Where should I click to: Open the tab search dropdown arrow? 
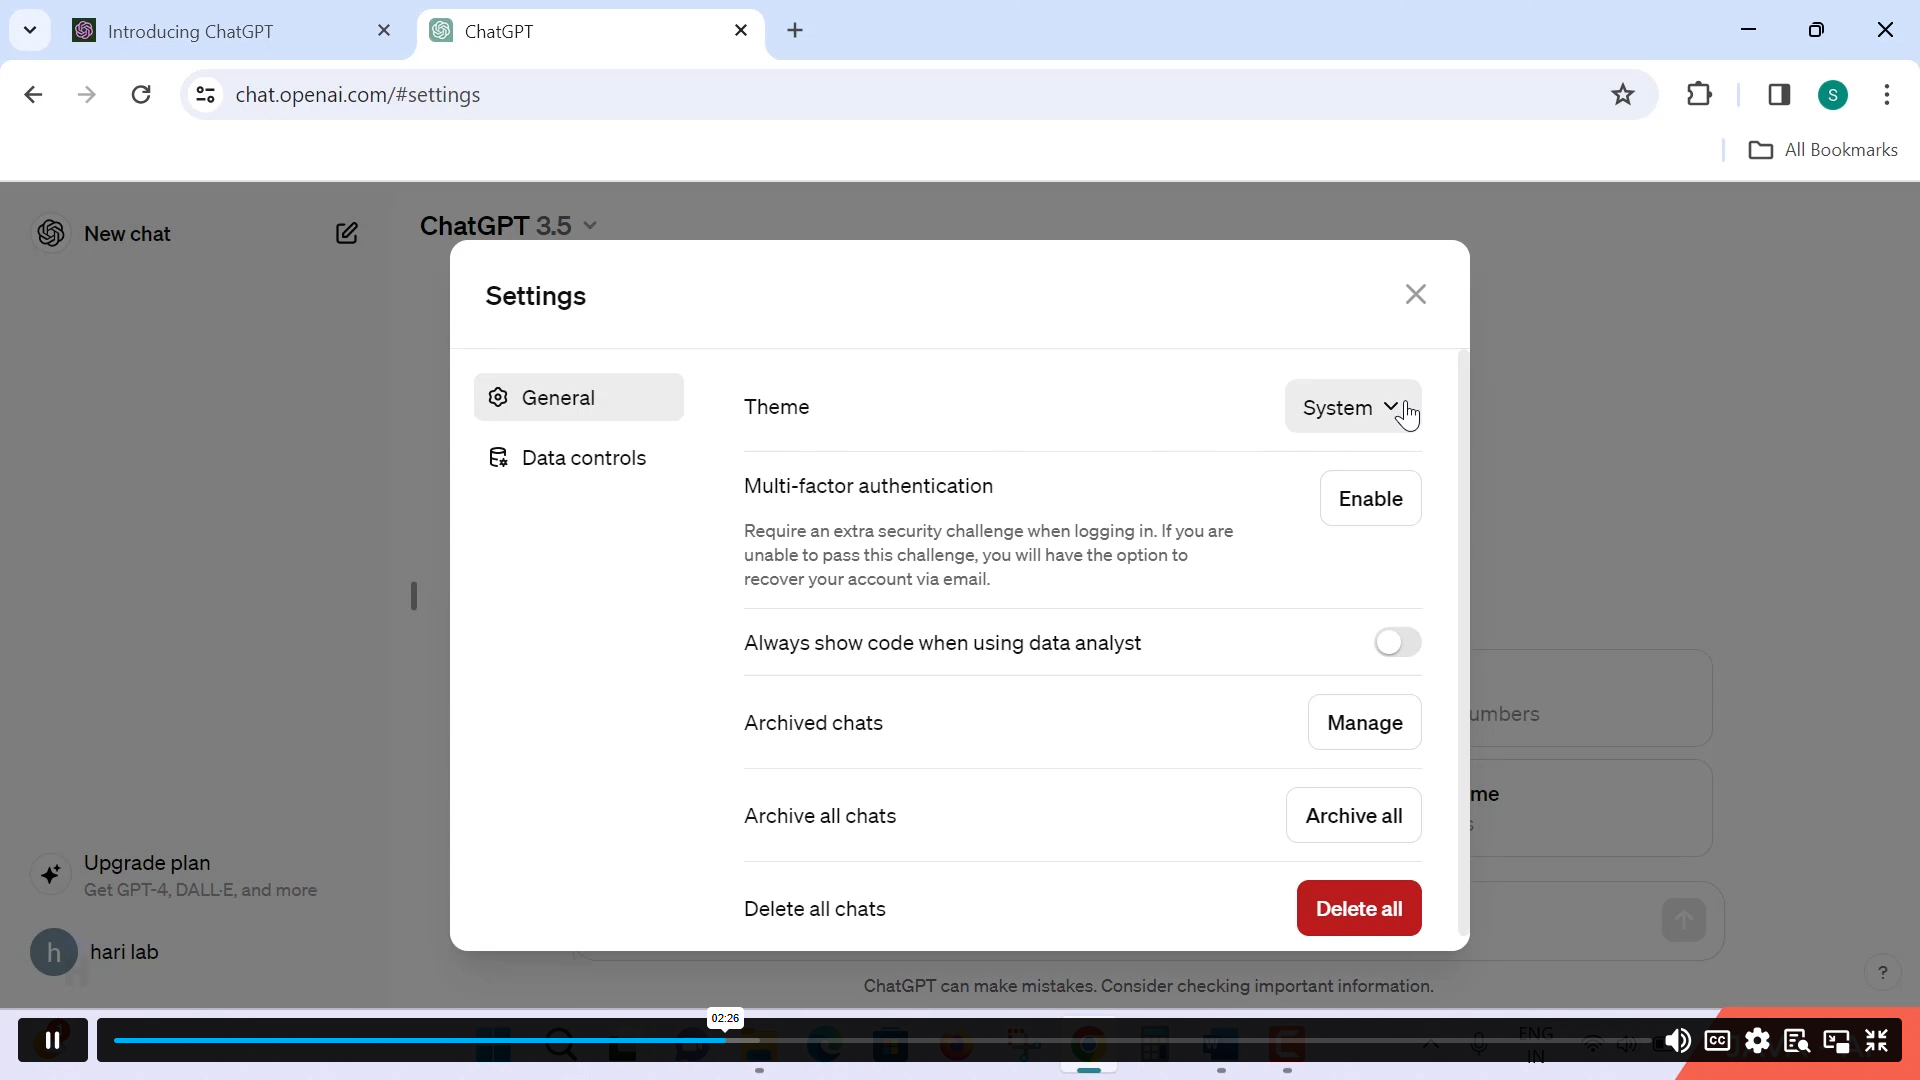30,30
